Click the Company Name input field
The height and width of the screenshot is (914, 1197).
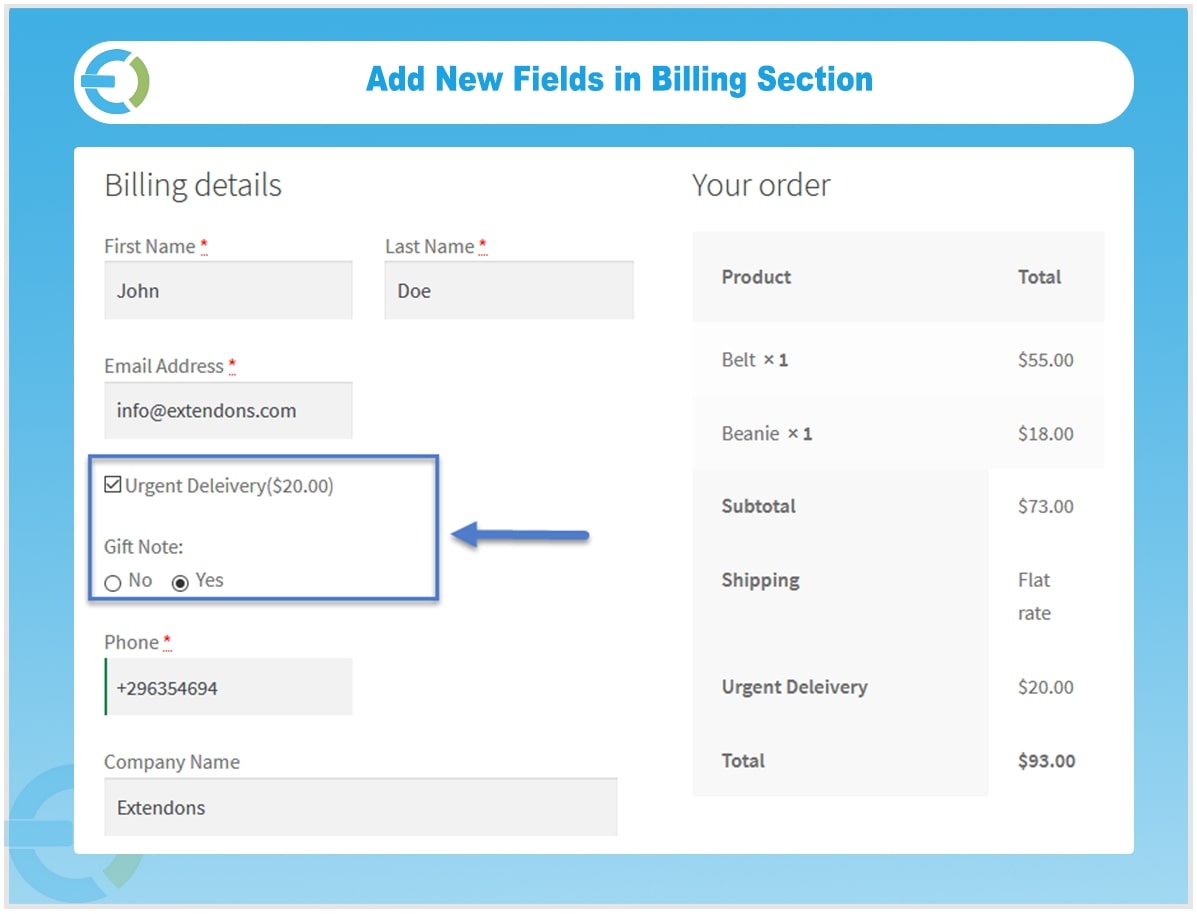pos(360,808)
